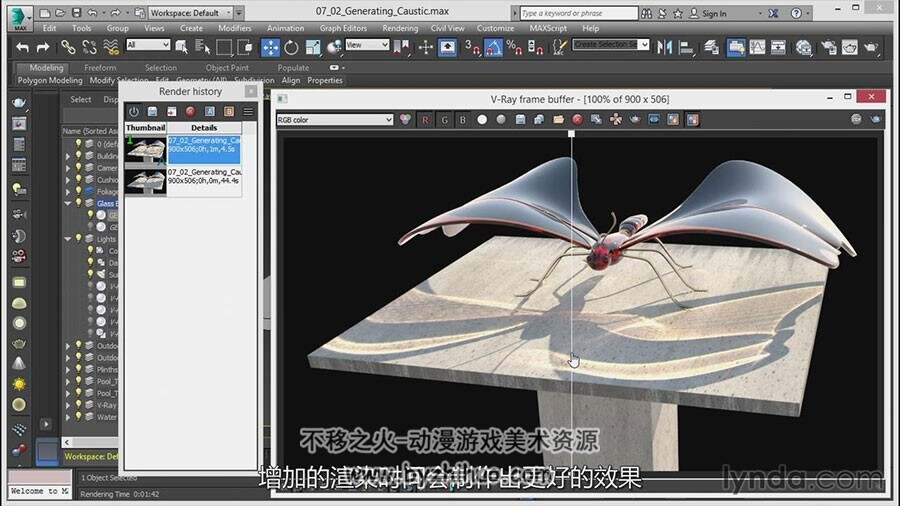Toggle the Blue channel in frame buffer
Image resolution: width=900 pixels, height=506 pixels.
[463, 119]
